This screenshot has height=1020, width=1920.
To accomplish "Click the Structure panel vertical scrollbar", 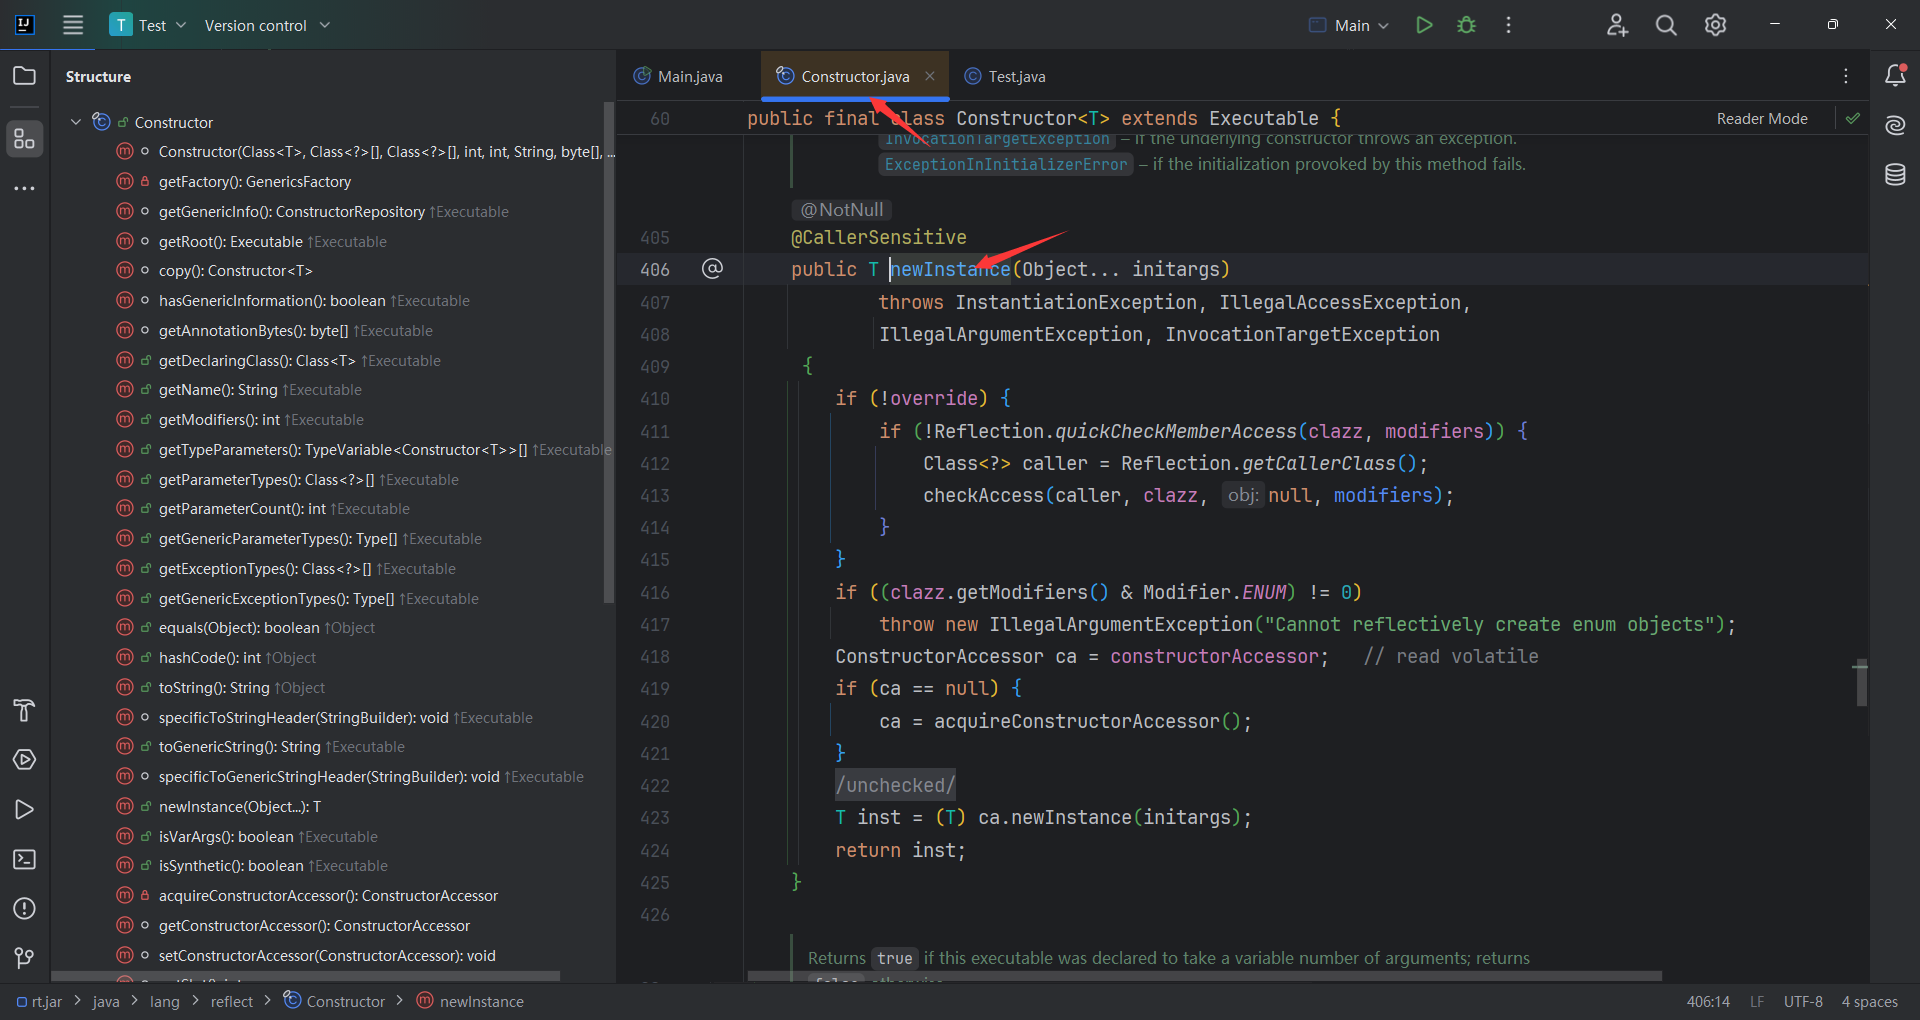I will [x=609, y=352].
